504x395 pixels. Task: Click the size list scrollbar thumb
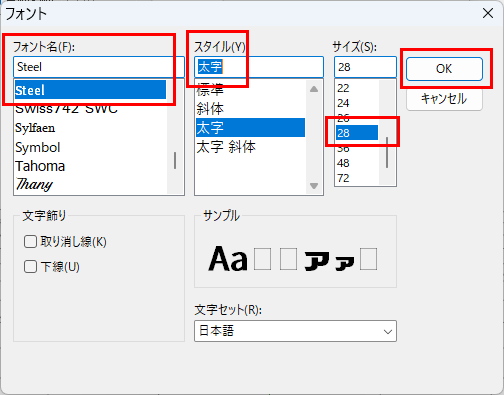pos(387,152)
